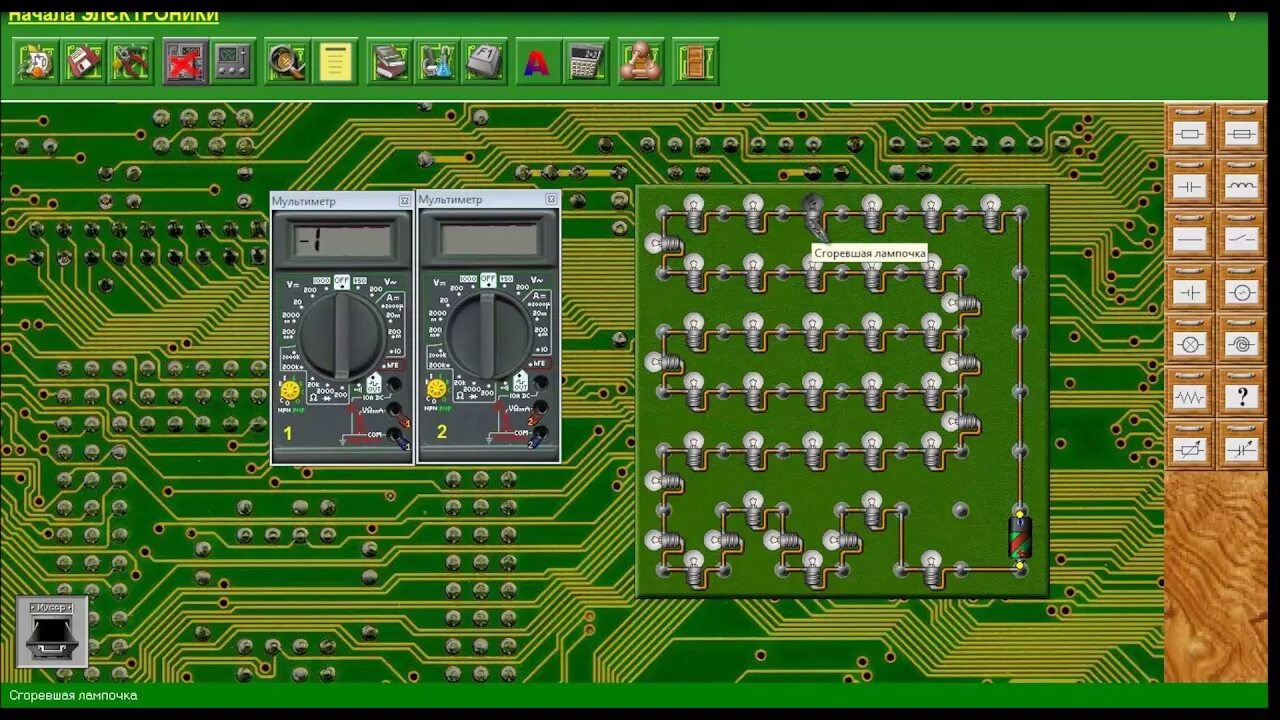Click the red-blue letter A icon

coord(537,63)
